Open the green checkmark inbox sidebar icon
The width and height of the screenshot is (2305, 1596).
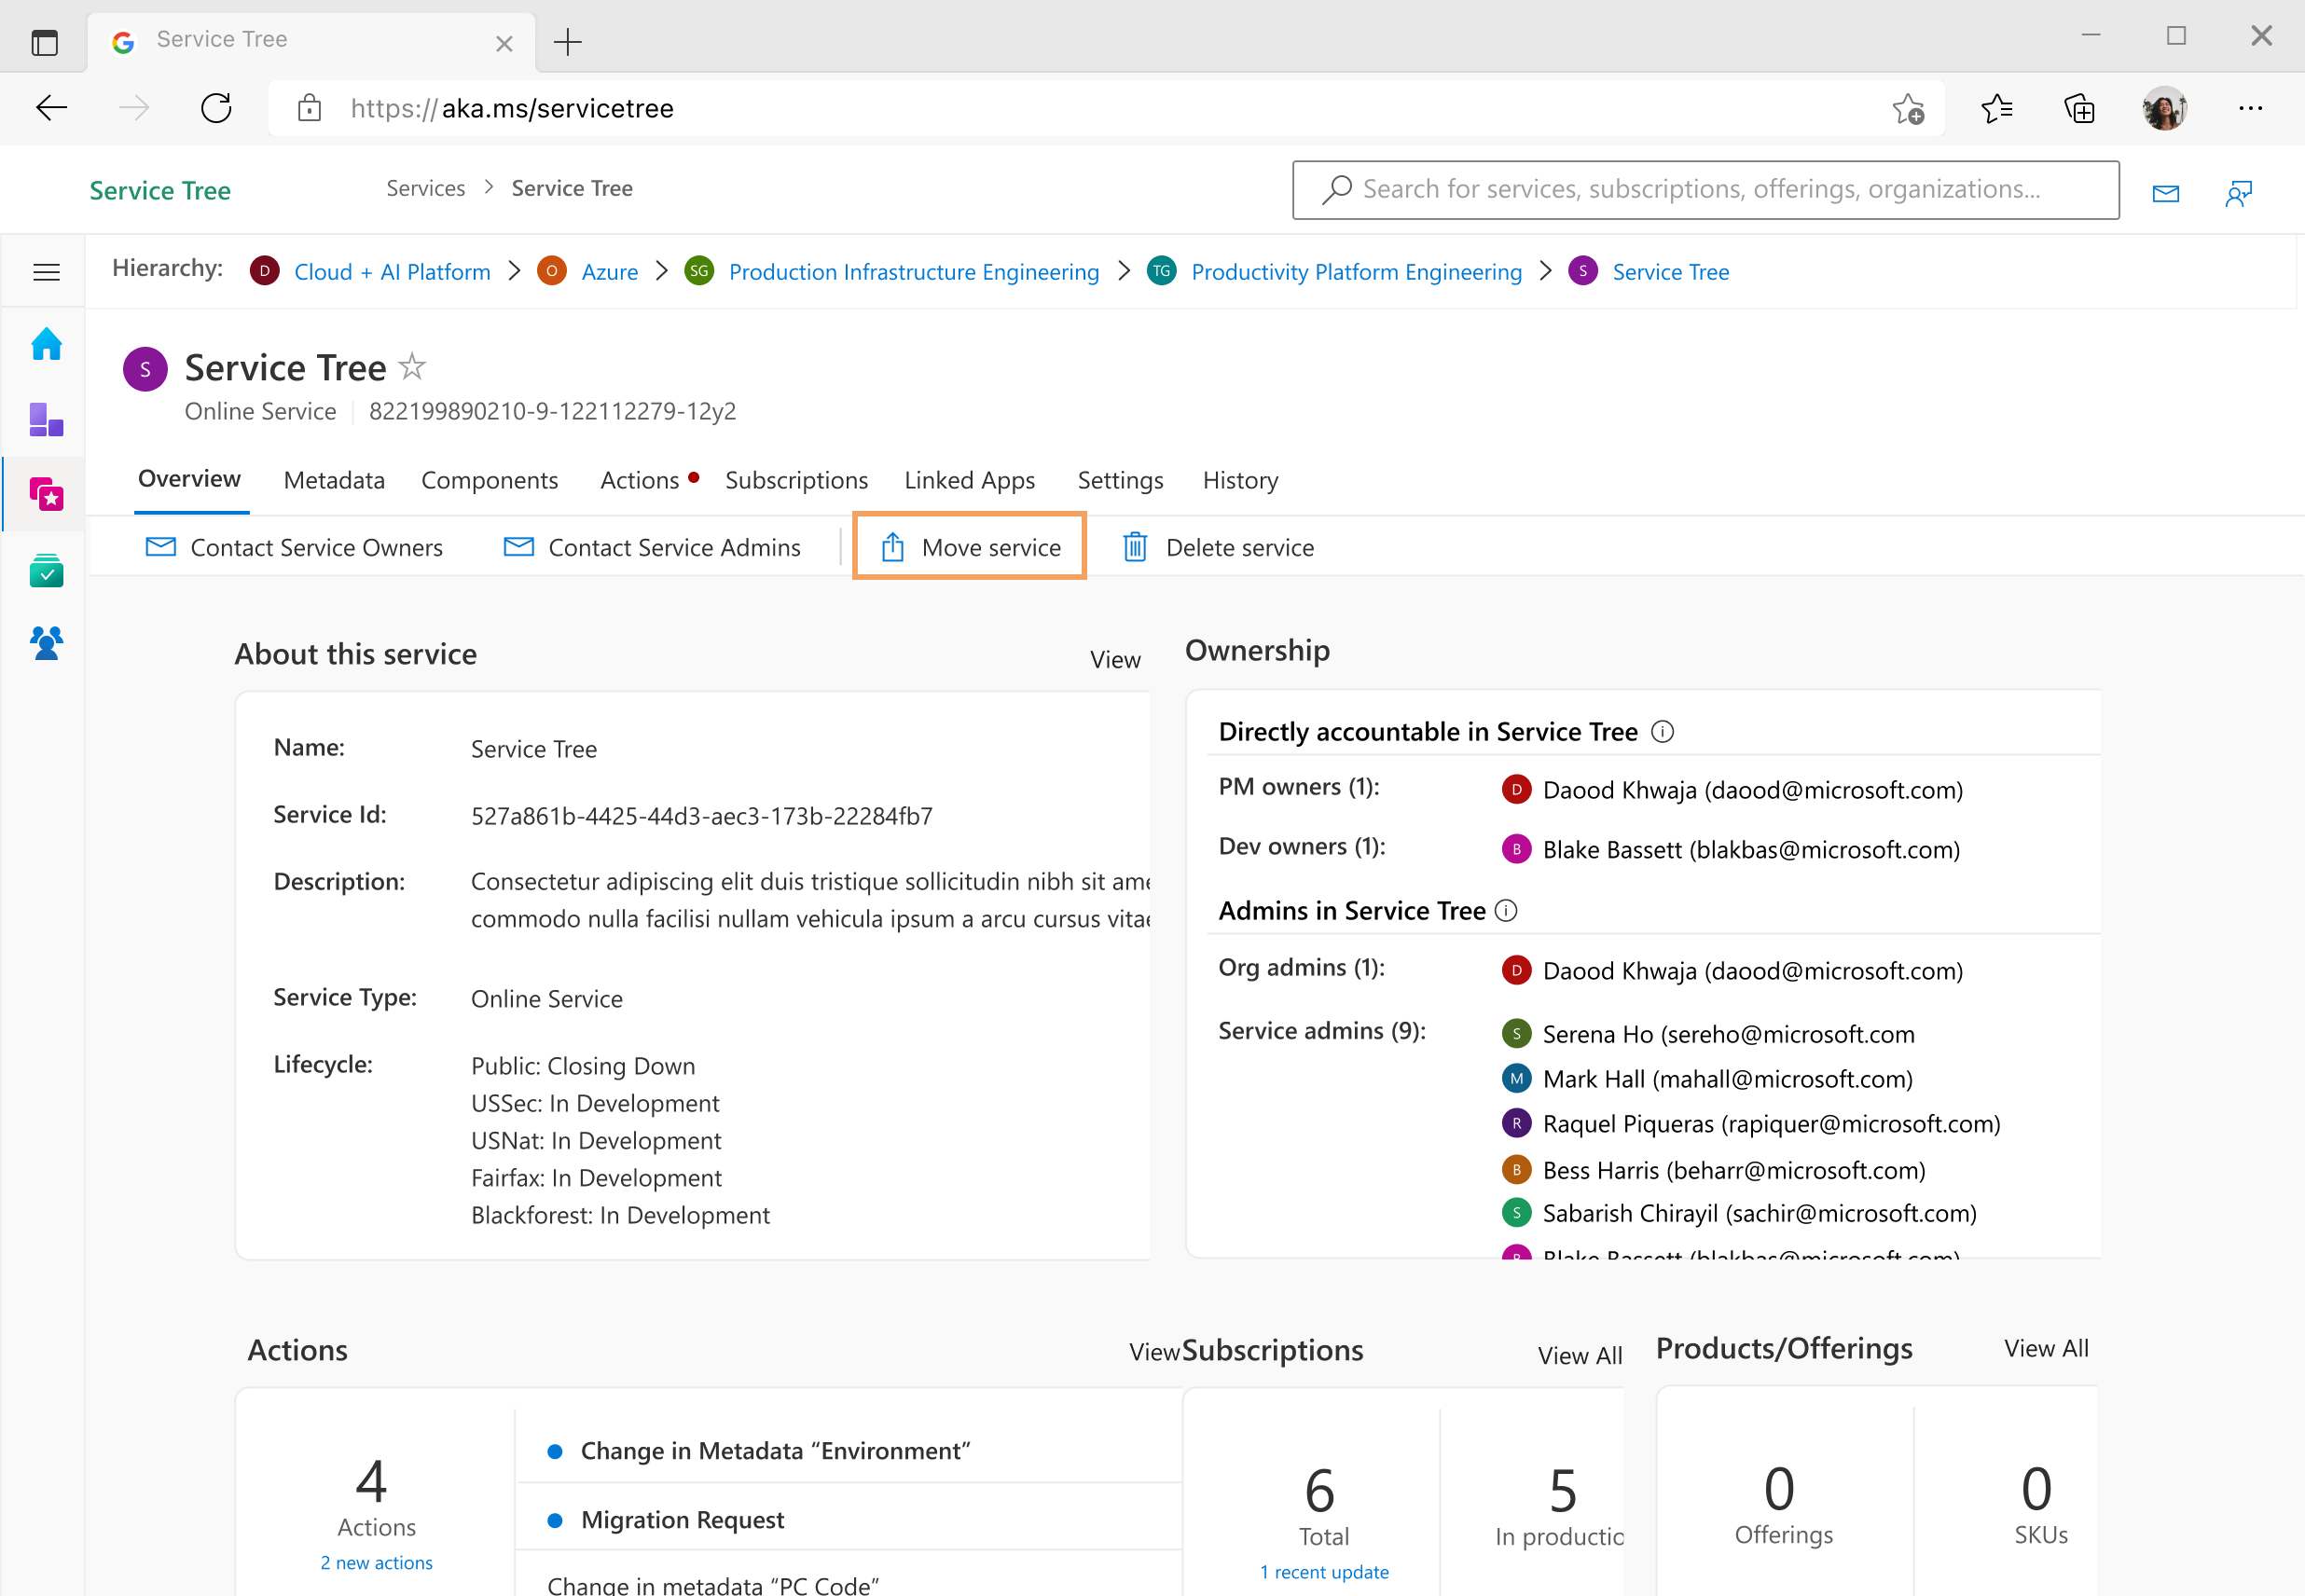[46, 570]
